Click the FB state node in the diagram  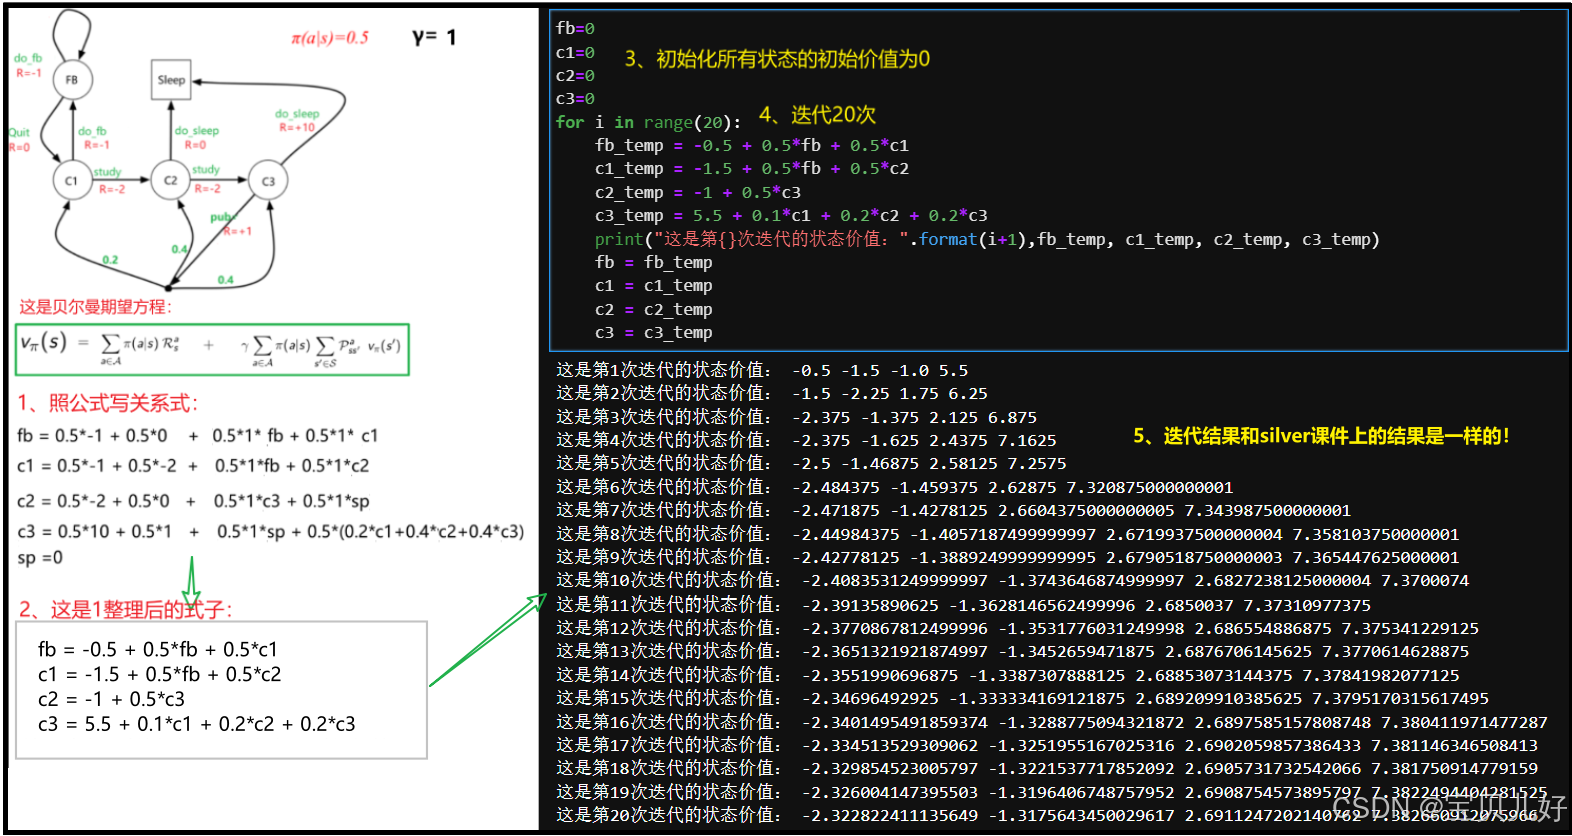(72, 80)
